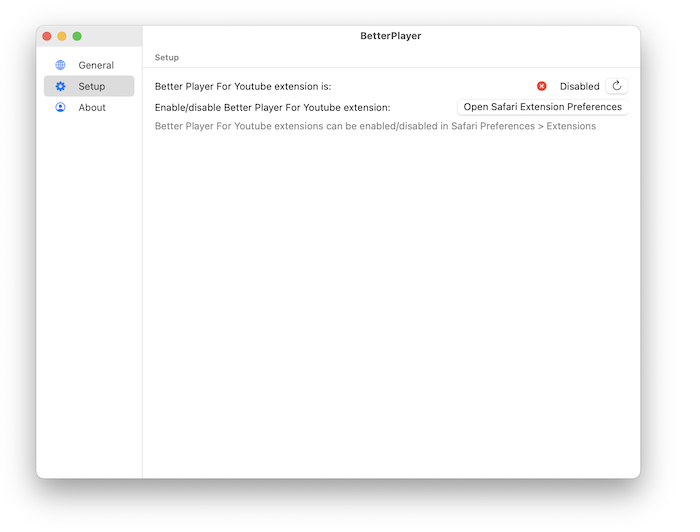Click the Setup heading above the divider

tap(167, 58)
